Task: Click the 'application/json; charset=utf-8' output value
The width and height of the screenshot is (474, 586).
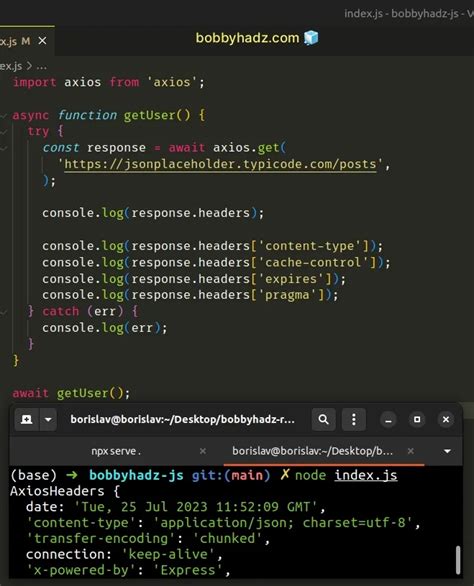Action: [x=283, y=523]
